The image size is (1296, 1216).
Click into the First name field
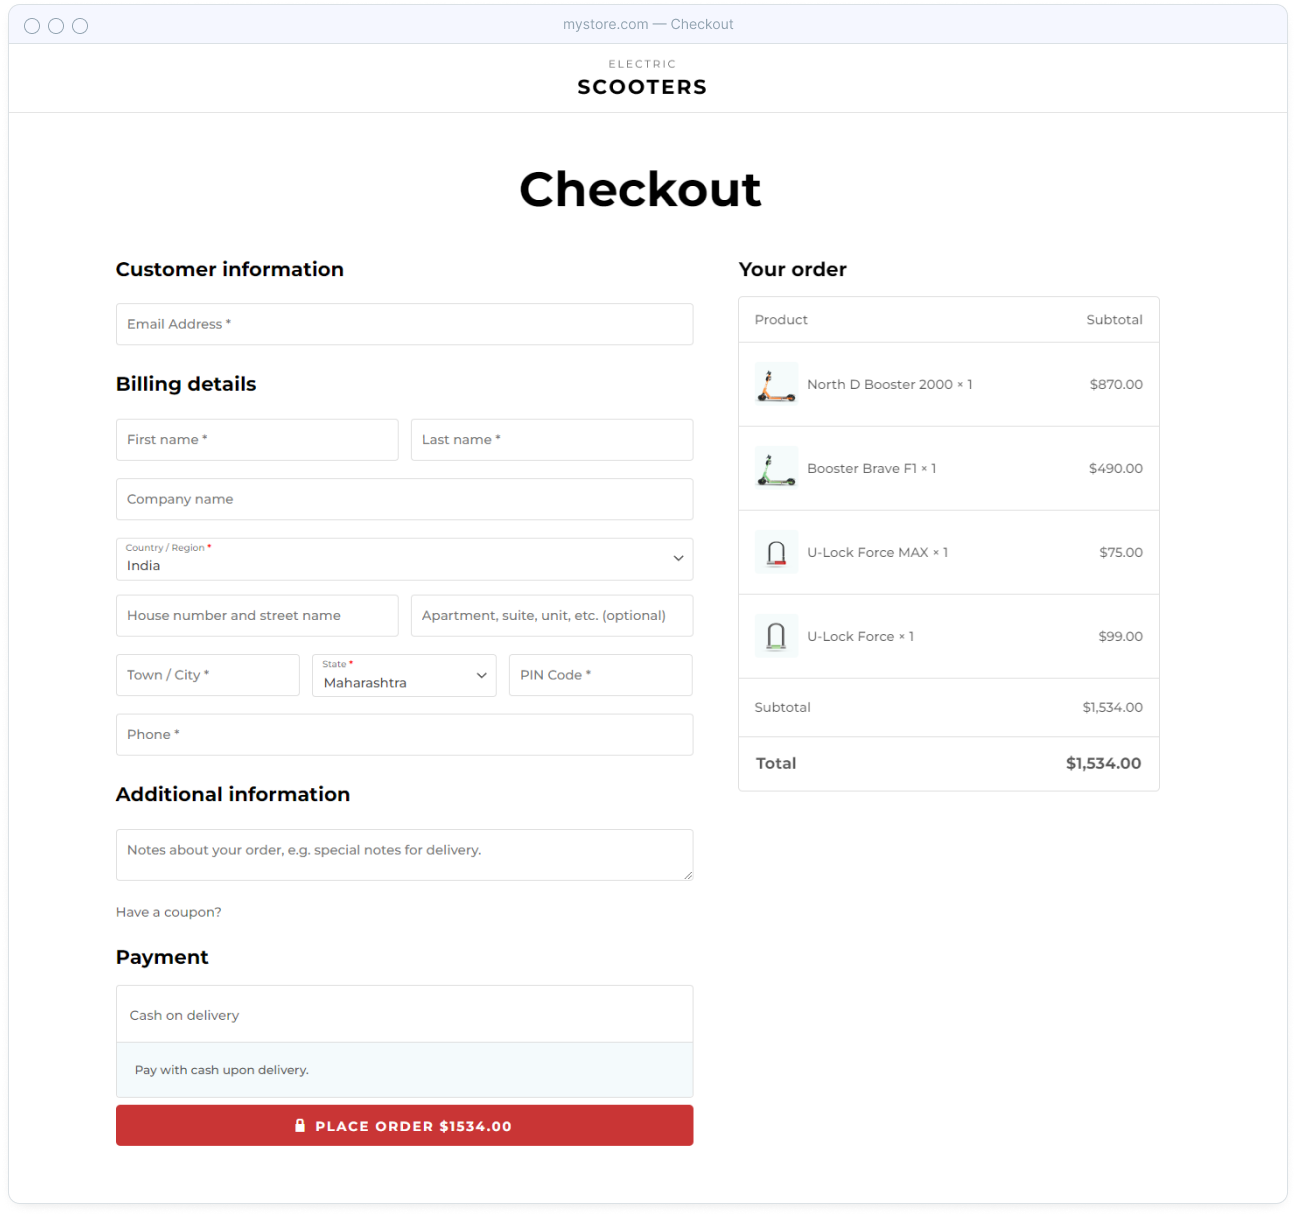[x=257, y=440]
